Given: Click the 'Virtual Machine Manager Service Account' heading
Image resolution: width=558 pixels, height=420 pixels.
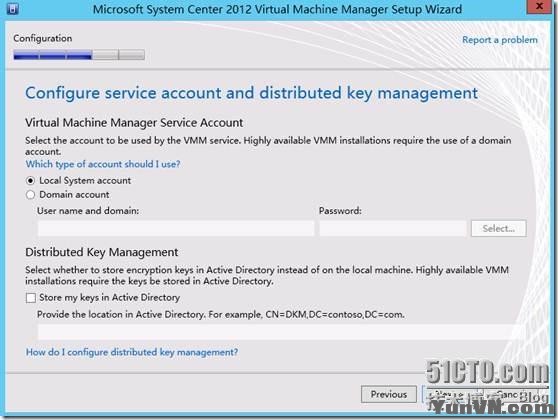Looking at the screenshot, I should click(x=134, y=123).
